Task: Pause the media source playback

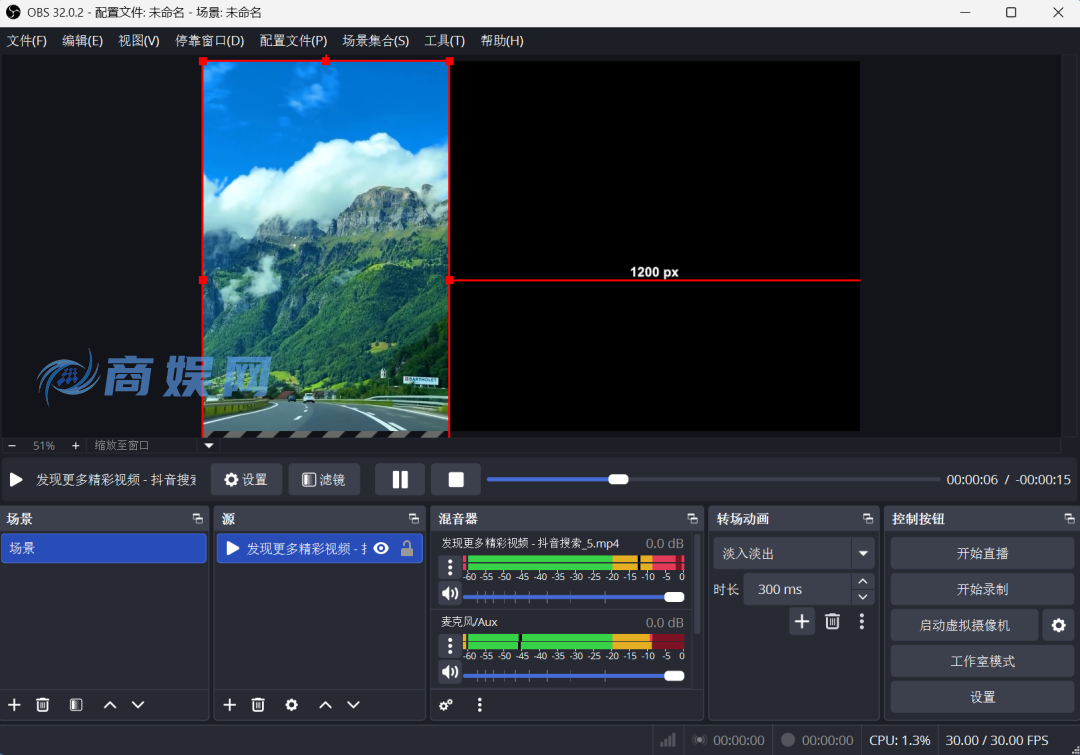Action: (400, 480)
